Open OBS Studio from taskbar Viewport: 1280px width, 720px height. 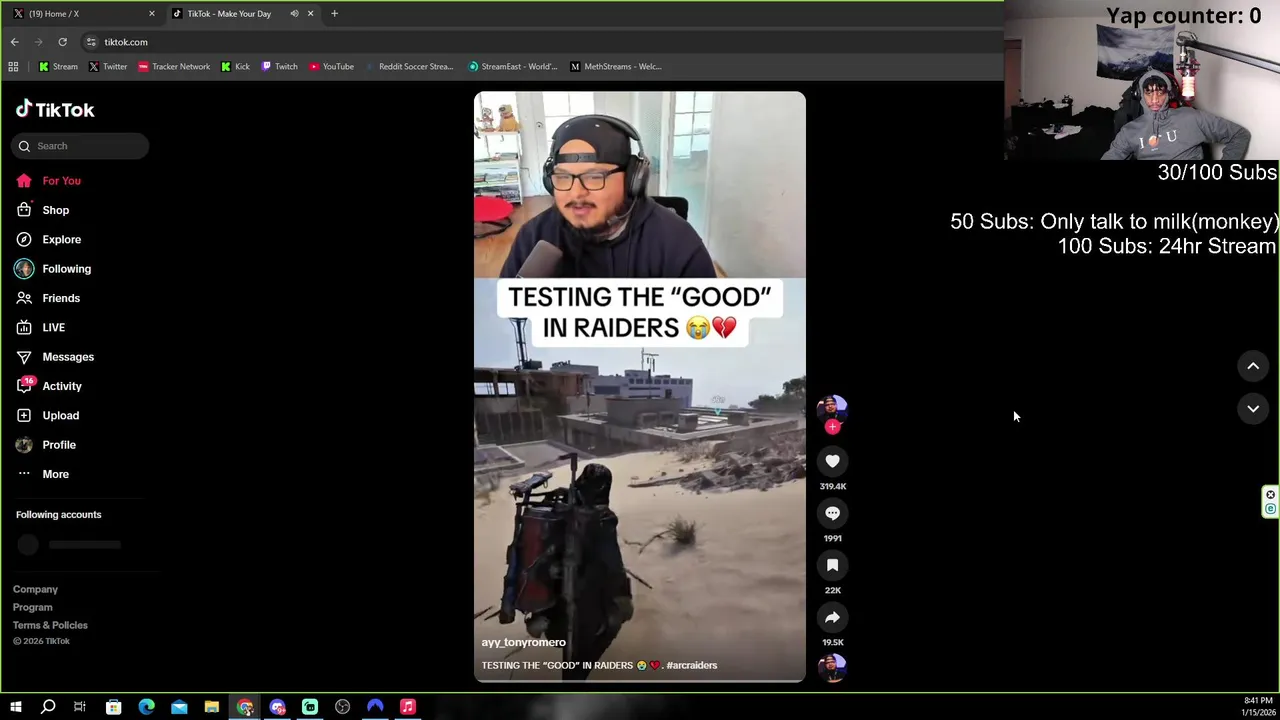coord(342,707)
